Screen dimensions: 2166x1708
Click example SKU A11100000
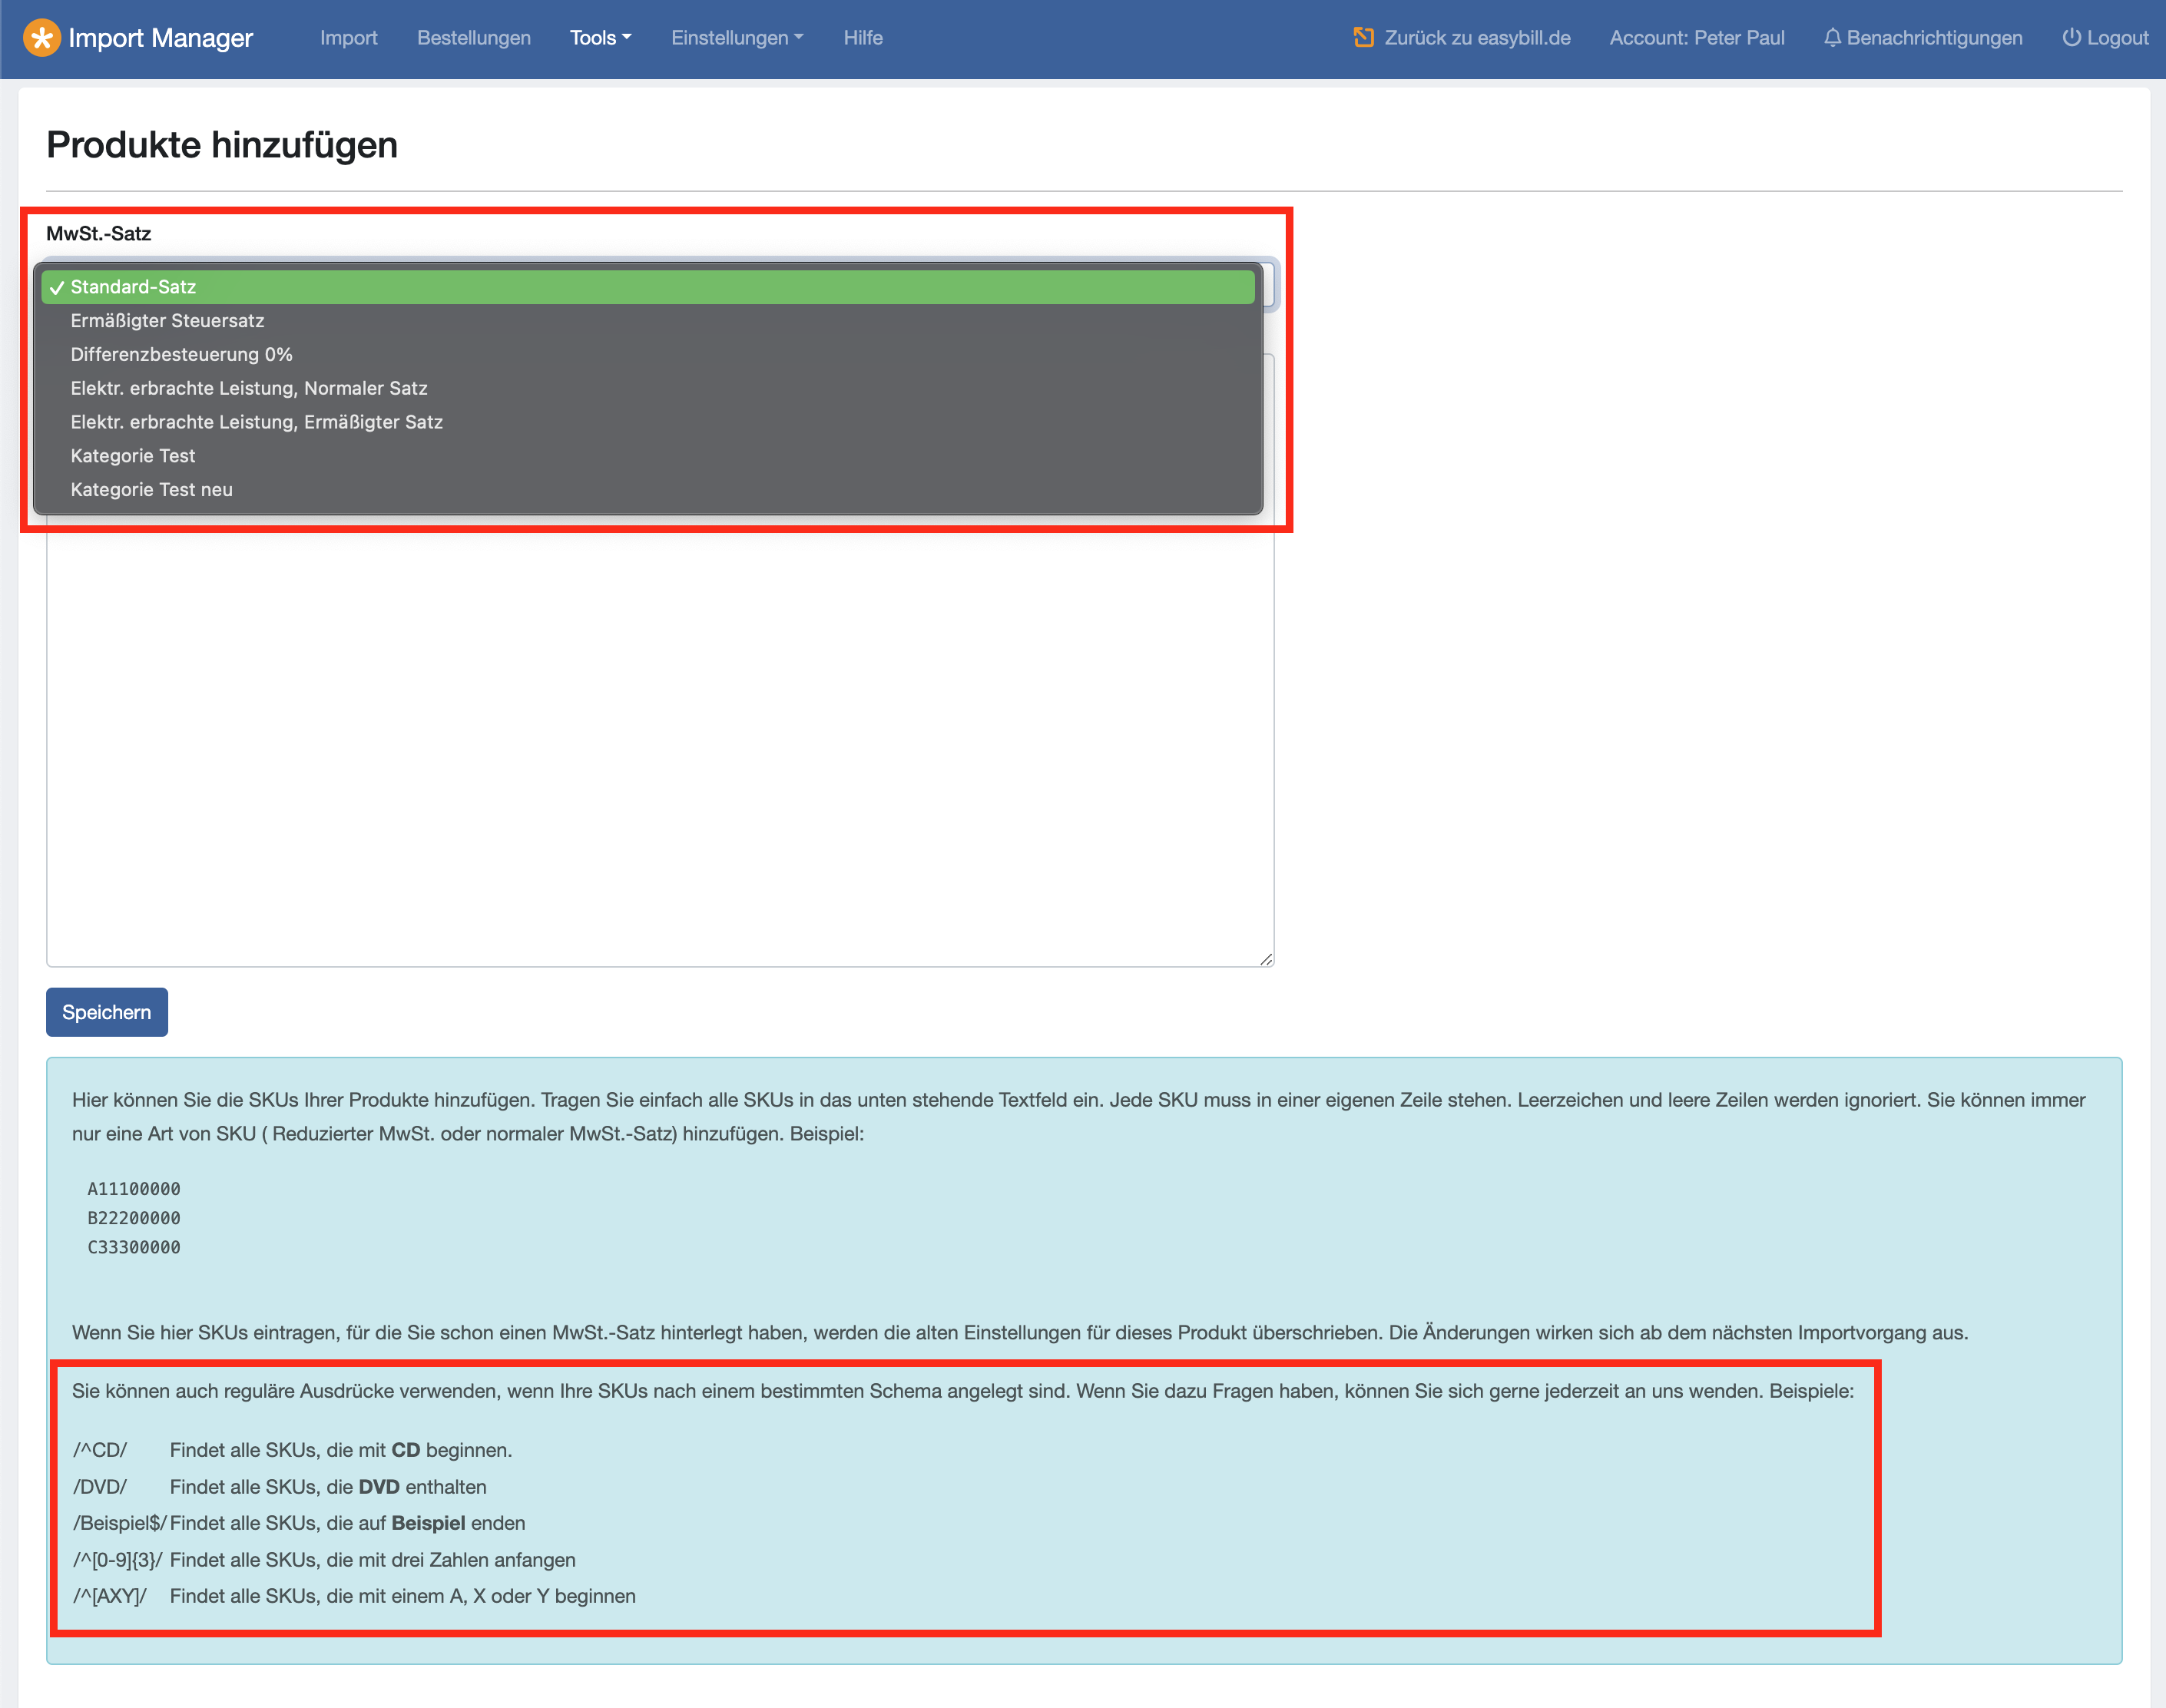coord(134,1189)
